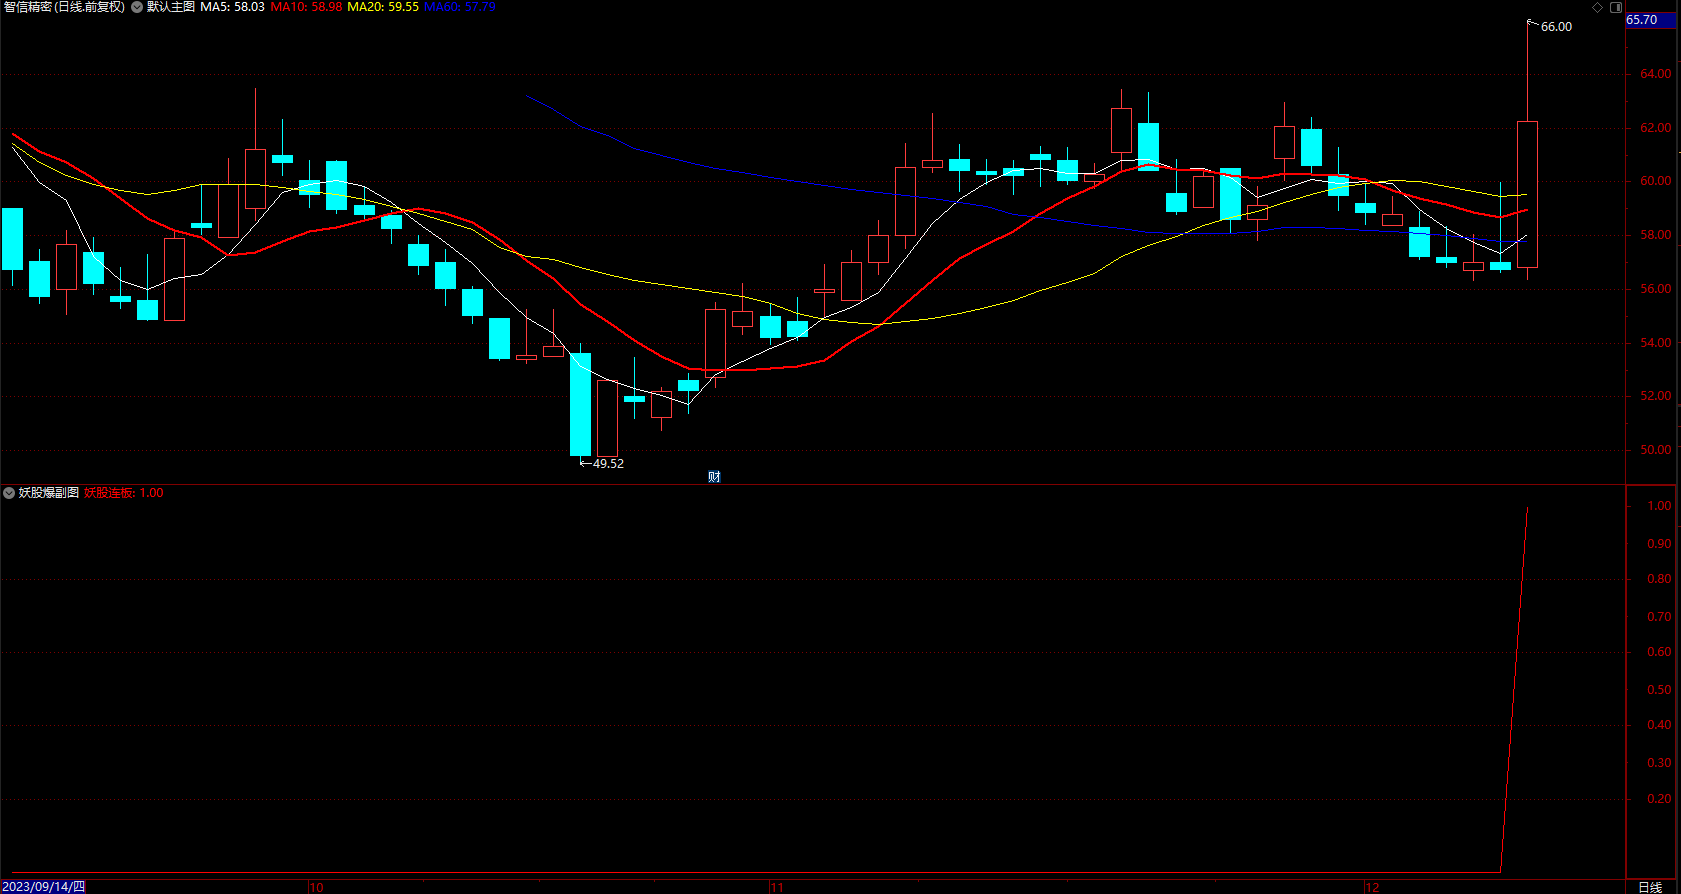Screen dimensions: 1681x894
Task: Click month marker 11 on time axis
Action: point(777,887)
